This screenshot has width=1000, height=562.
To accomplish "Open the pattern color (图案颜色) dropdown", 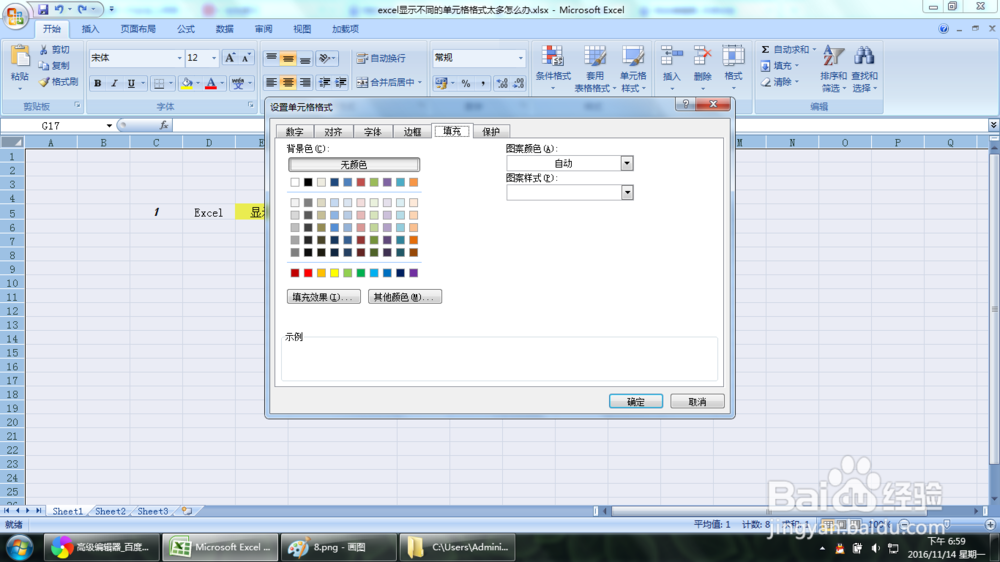I will tap(627, 163).
